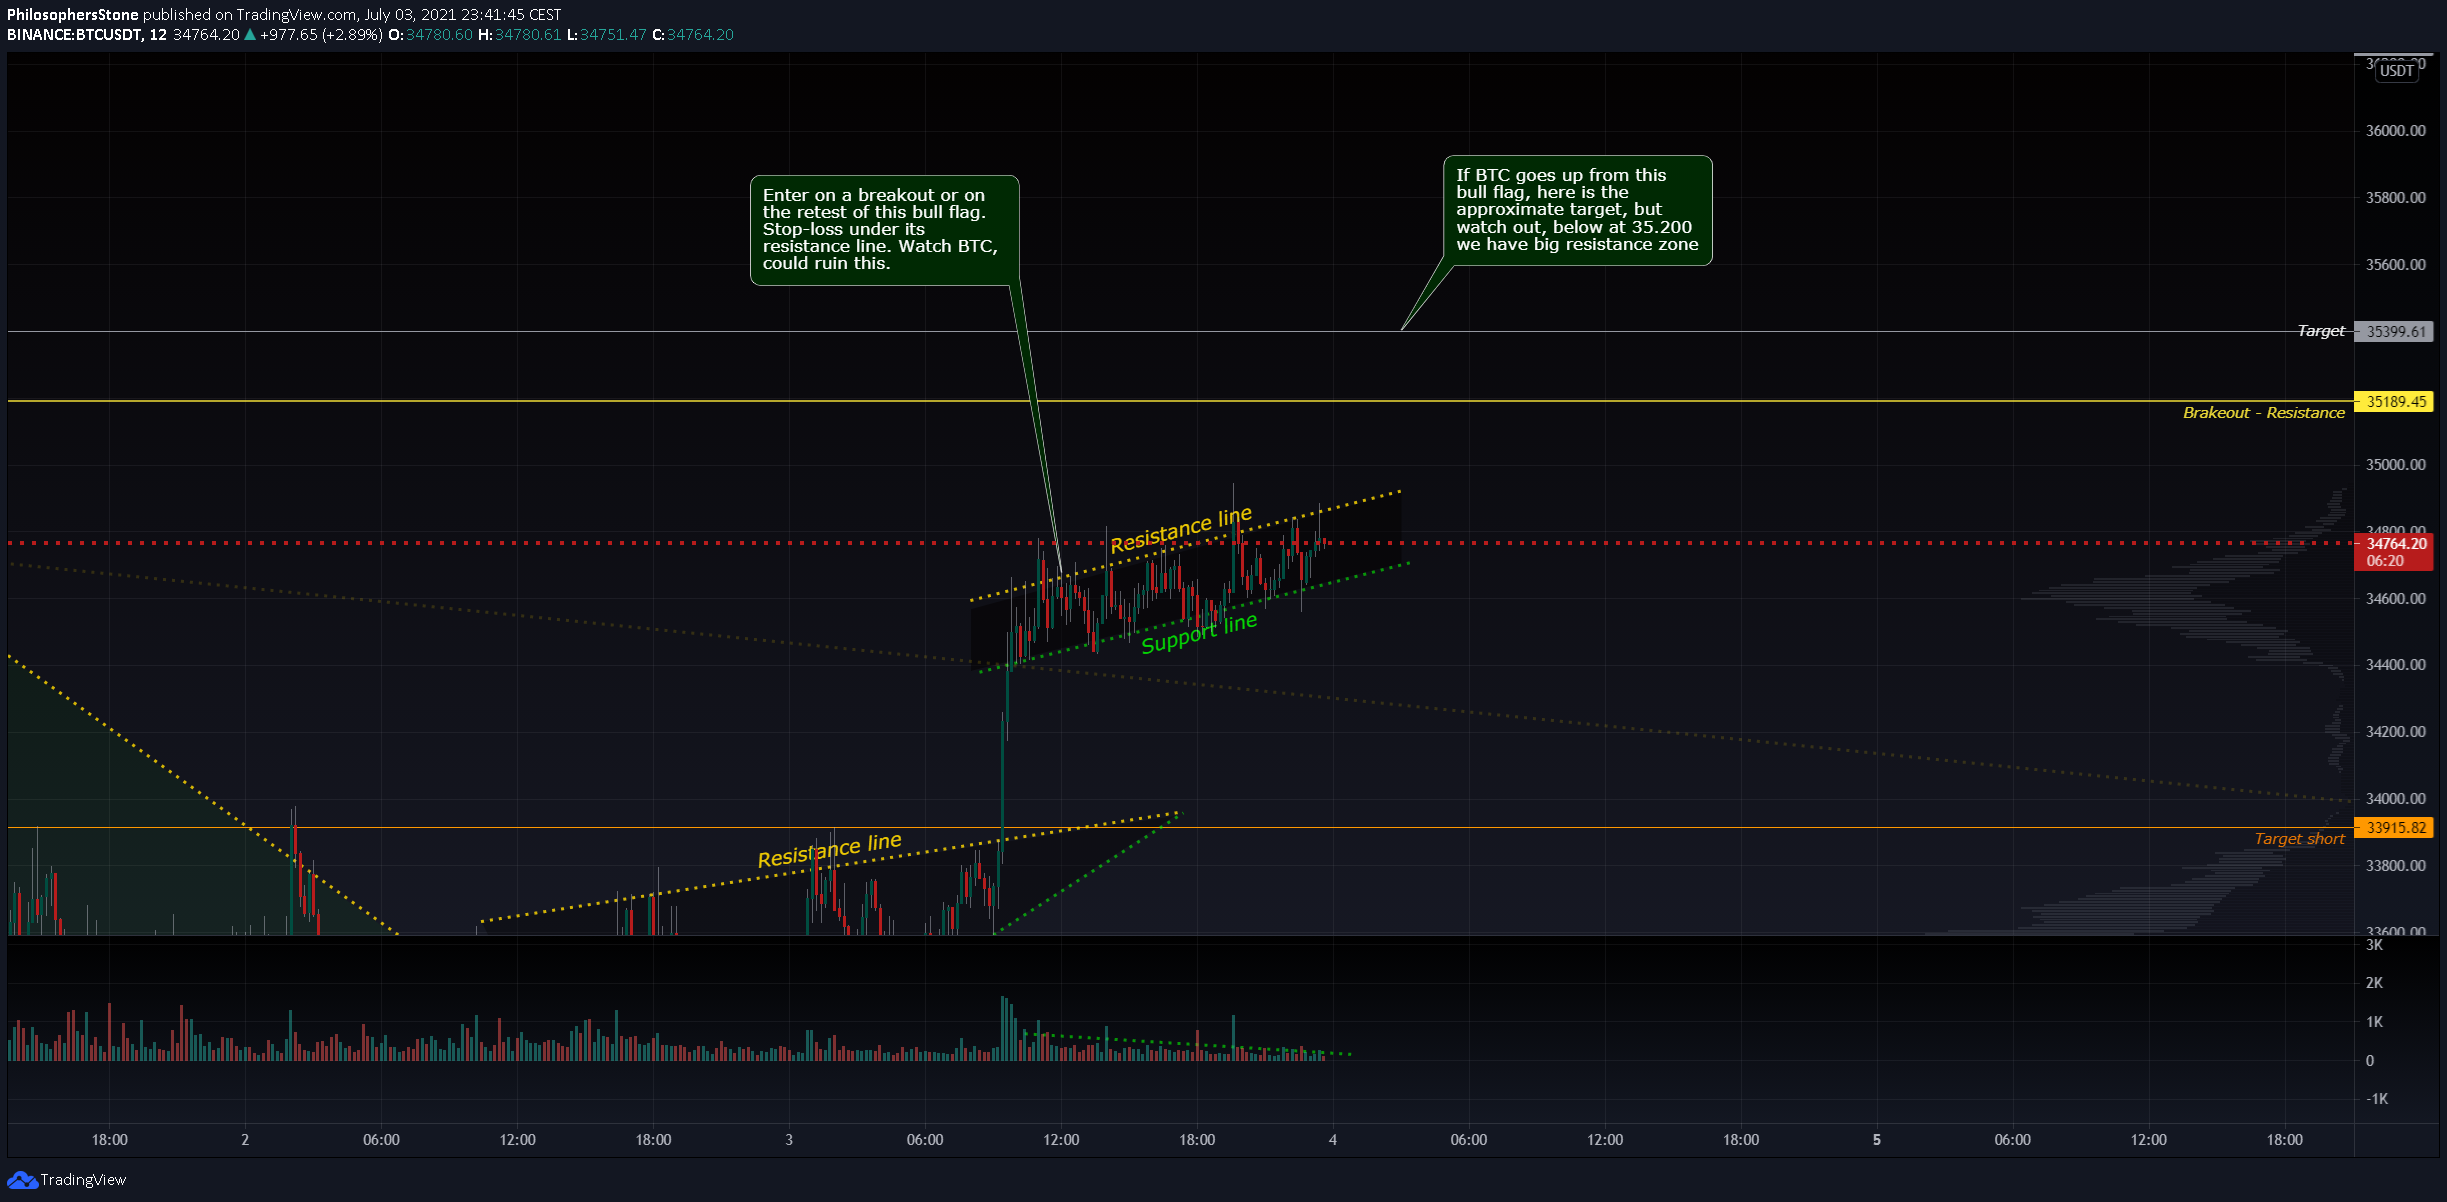Click the 'Brakeout - Resistance' label

point(2263,413)
